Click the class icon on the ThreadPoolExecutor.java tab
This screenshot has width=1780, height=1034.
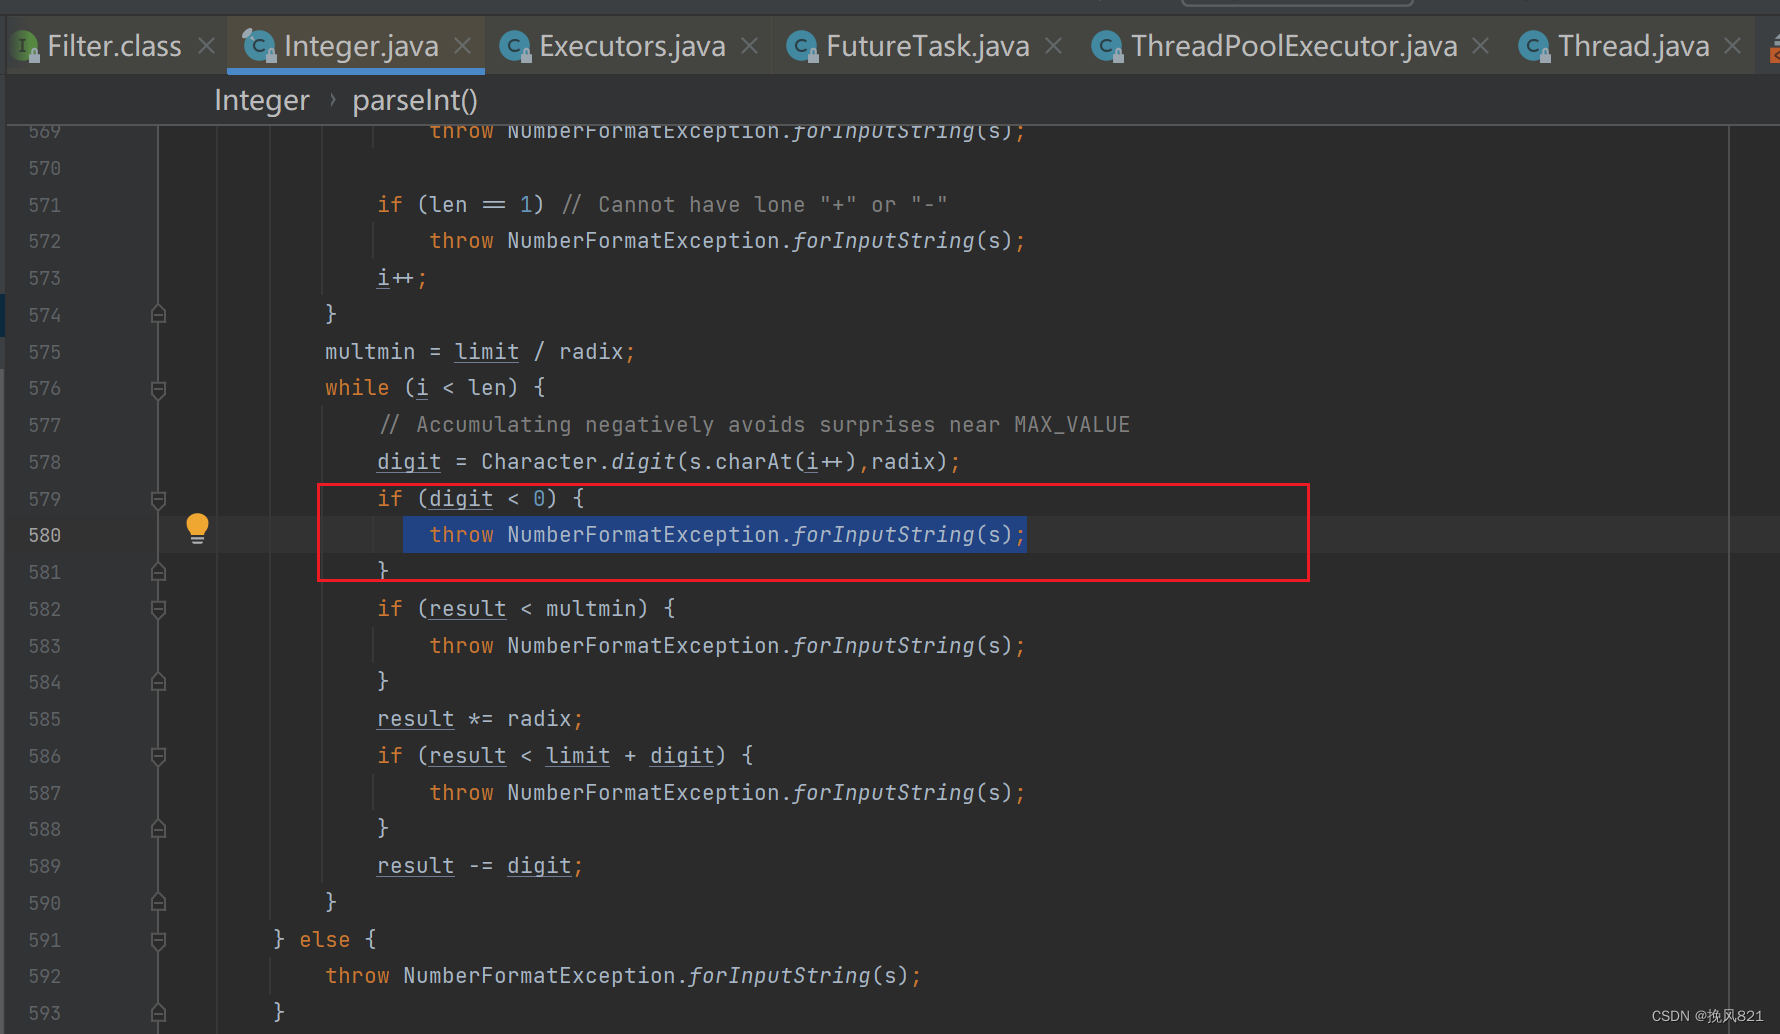pyautogui.click(x=1108, y=45)
